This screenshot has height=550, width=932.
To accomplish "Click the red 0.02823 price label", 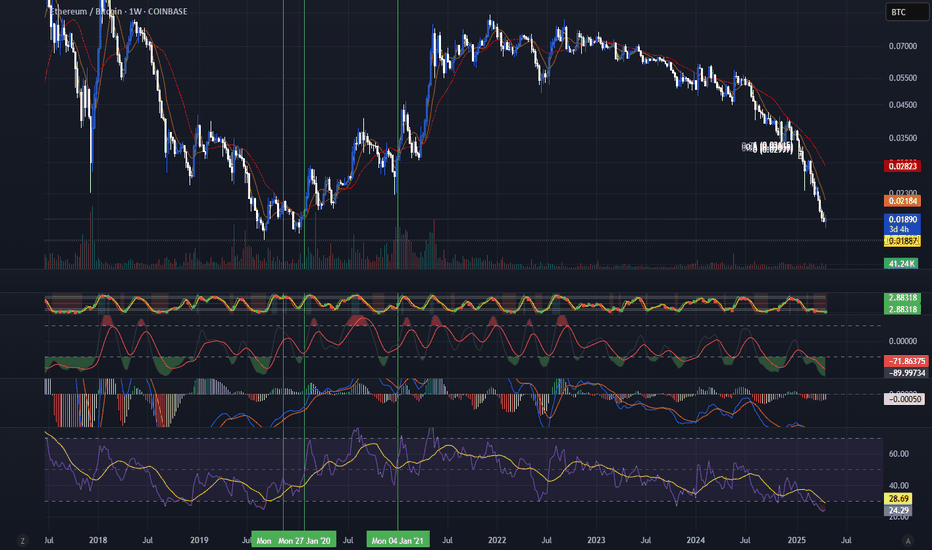I will (x=902, y=166).
